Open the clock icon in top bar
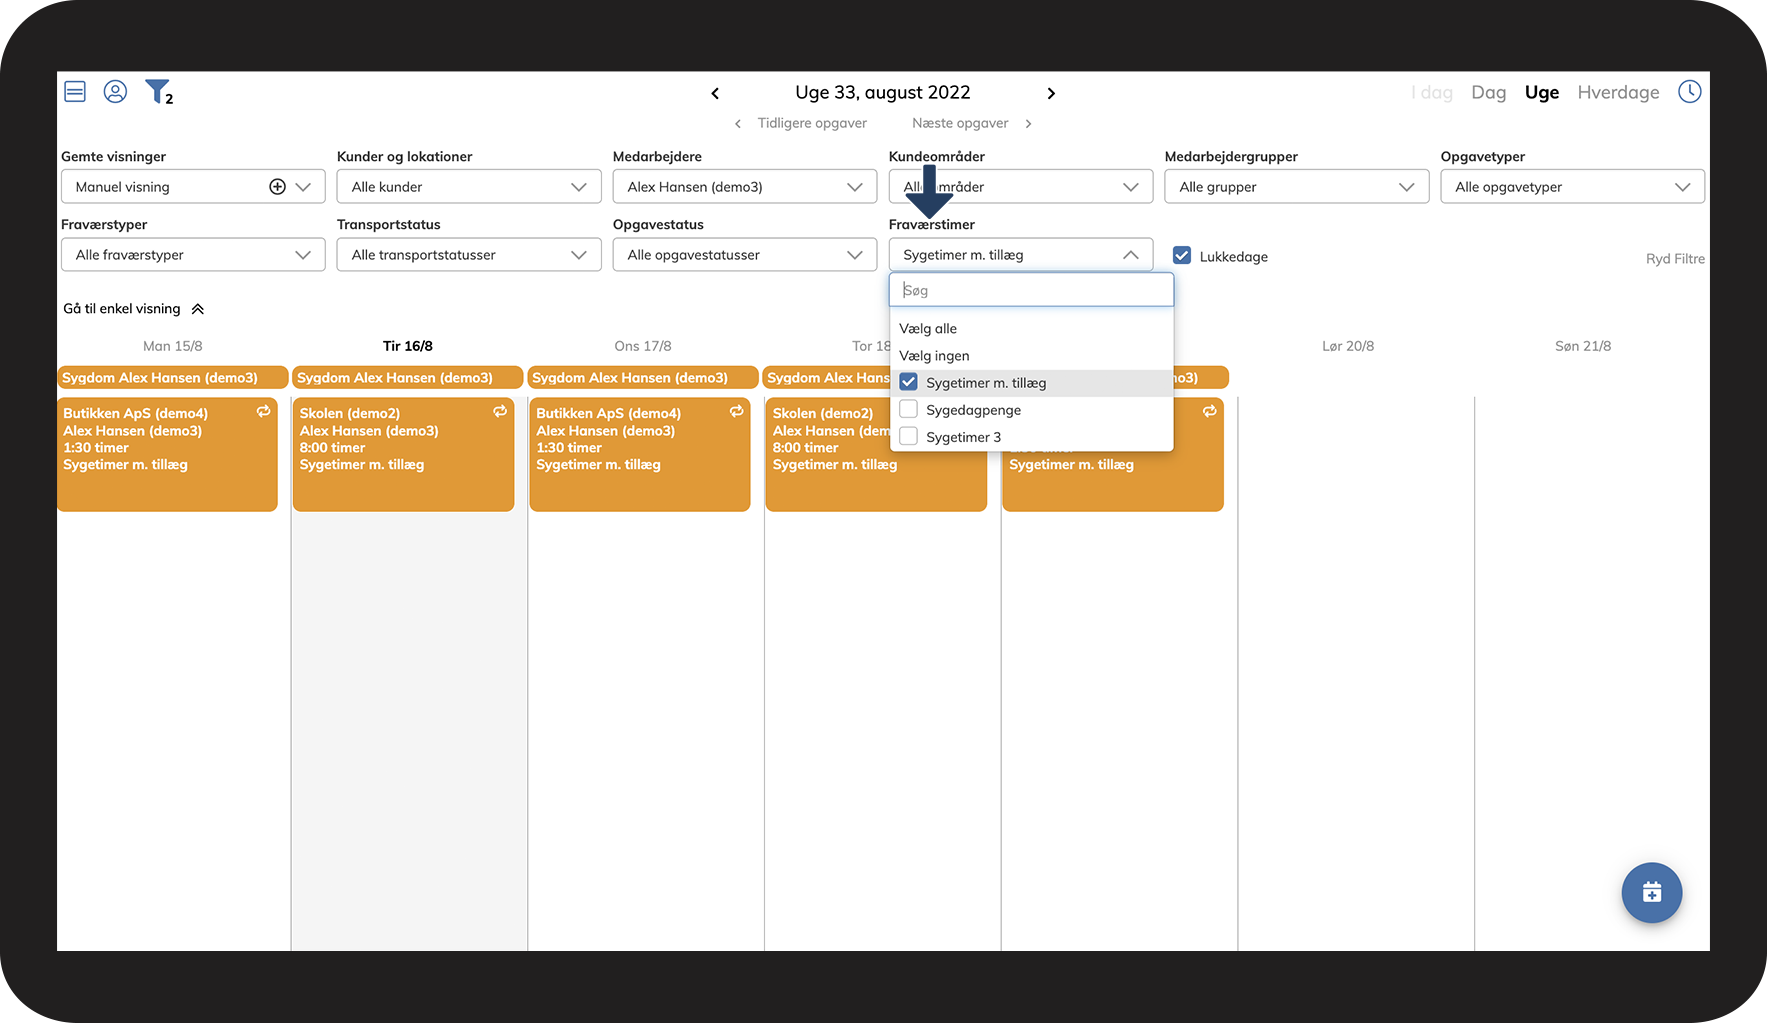The image size is (1767, 1023). (1689, 92)
